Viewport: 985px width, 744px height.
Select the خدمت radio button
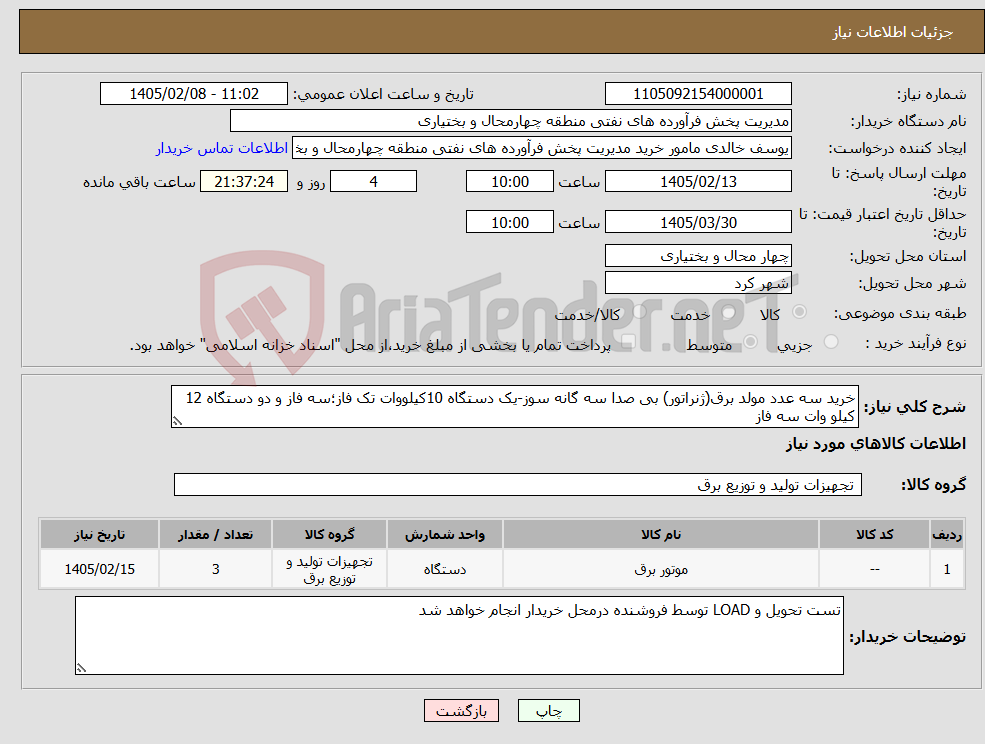[729, 312]
